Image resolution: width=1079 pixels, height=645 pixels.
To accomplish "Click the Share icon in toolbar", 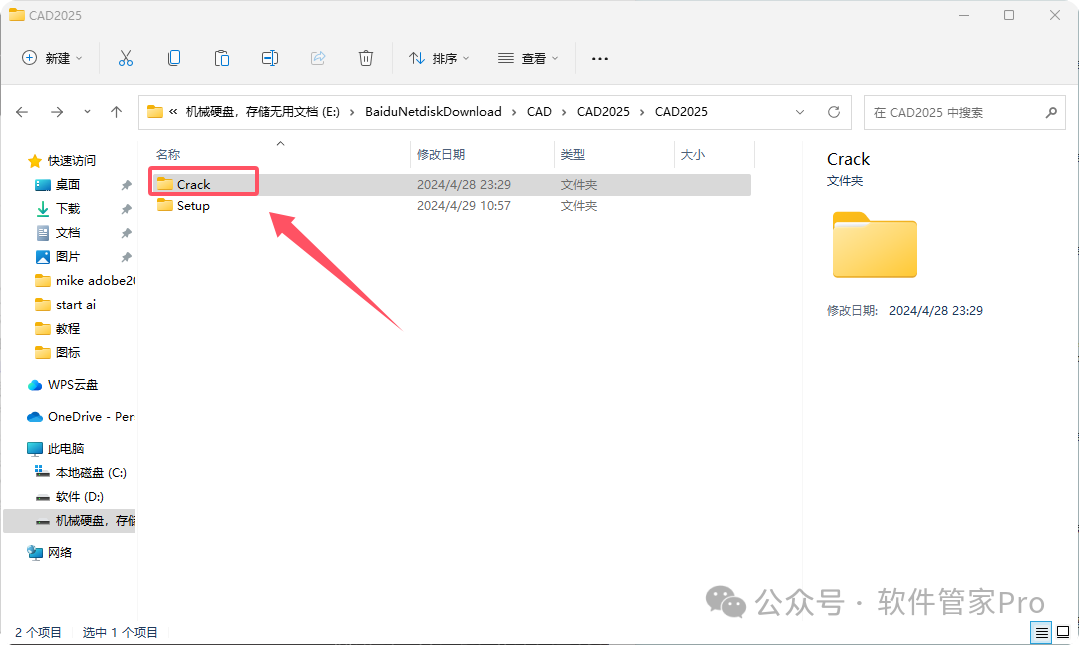I will click(x=318, y=59).
